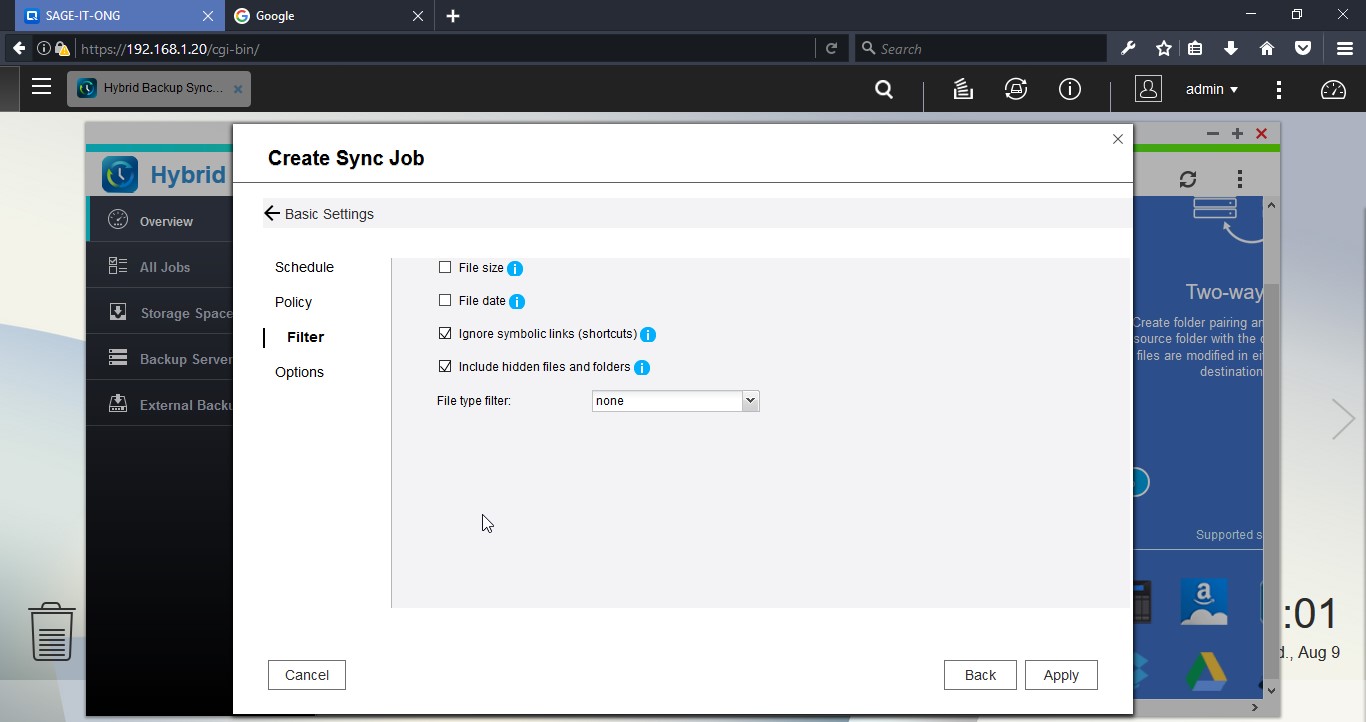
Task: Click the info icon beside File date
Action: click(517, 302)
